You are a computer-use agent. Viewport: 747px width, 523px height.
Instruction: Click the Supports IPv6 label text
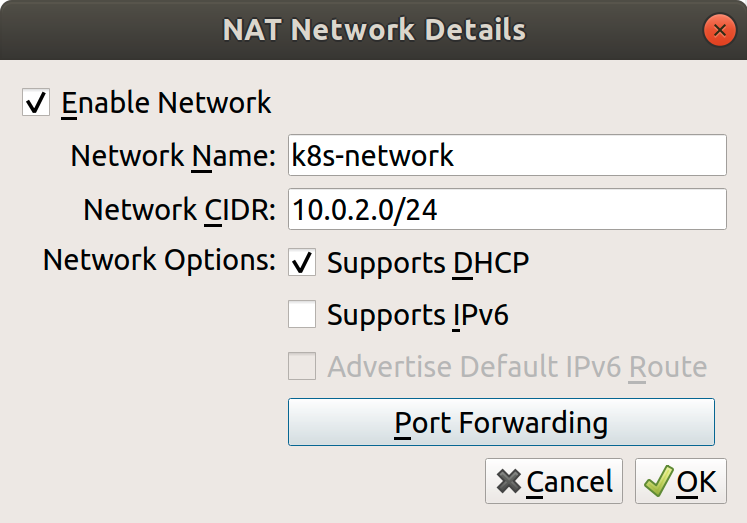click(x=418, y=315)
